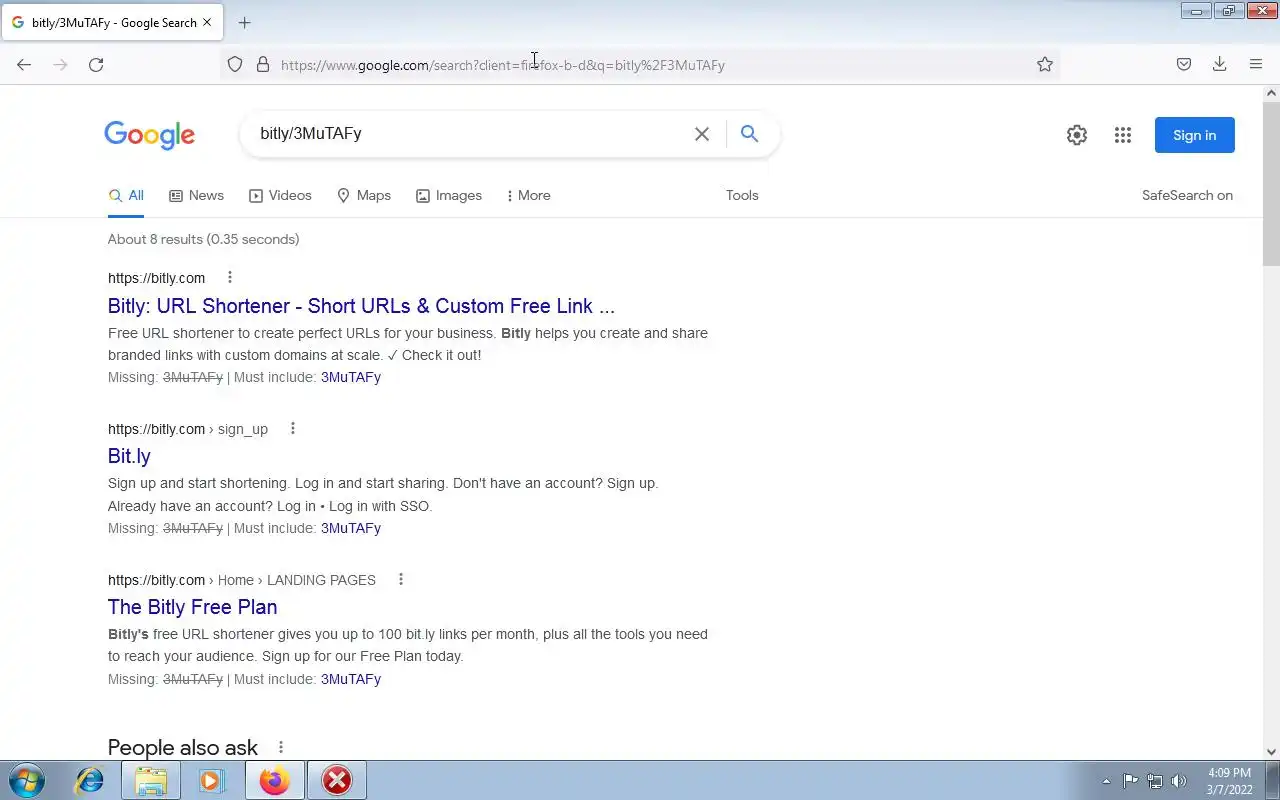Open Windows Media Player from taskbar

[x=212, y=780]
